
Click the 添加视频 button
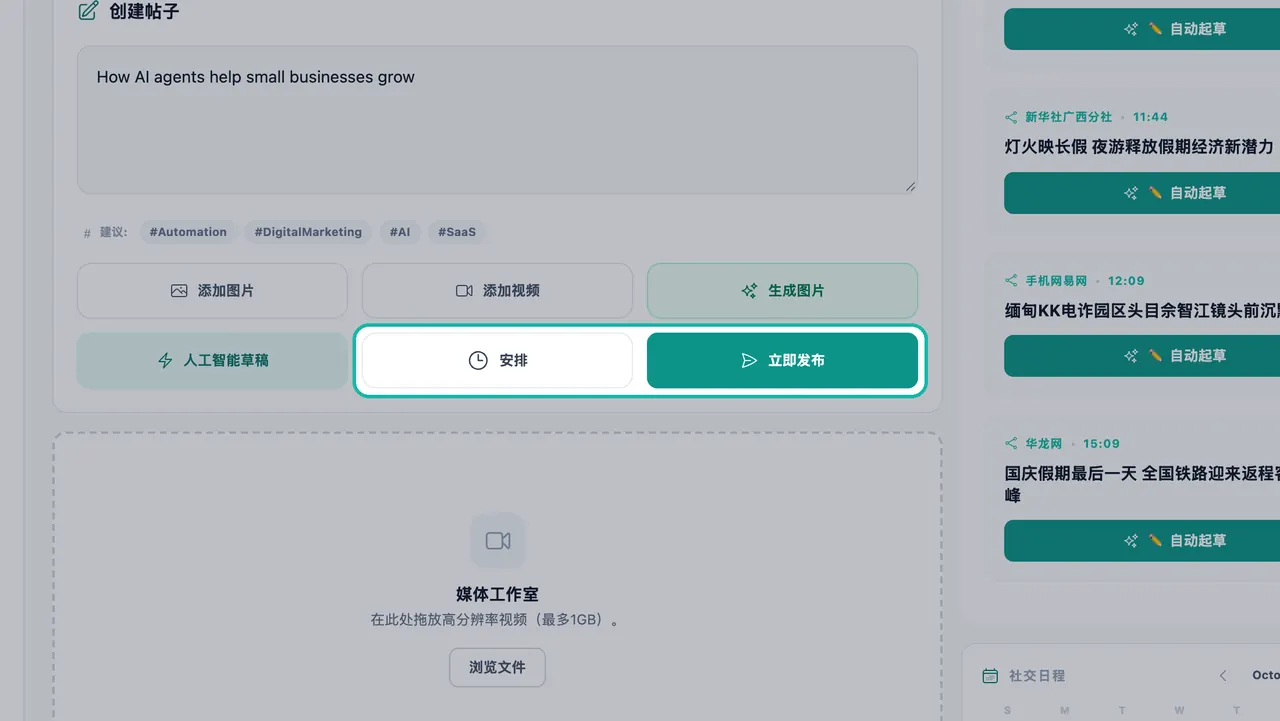497,291
